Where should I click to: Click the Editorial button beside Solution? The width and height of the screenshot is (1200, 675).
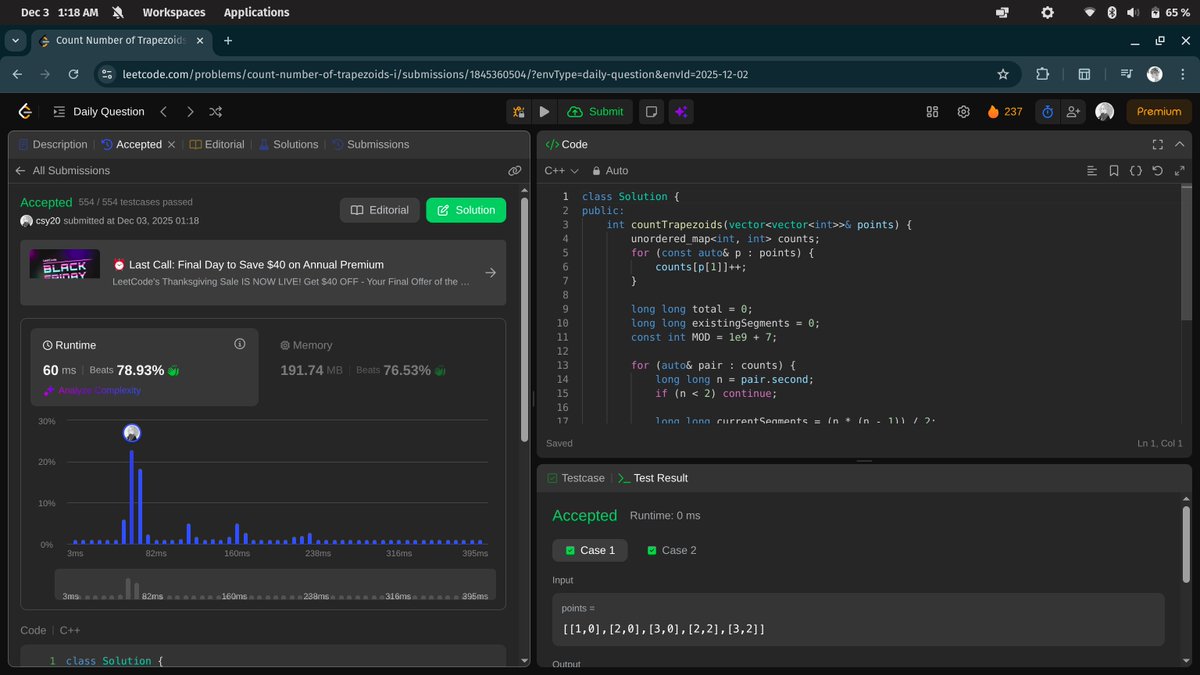click(380, 210)
